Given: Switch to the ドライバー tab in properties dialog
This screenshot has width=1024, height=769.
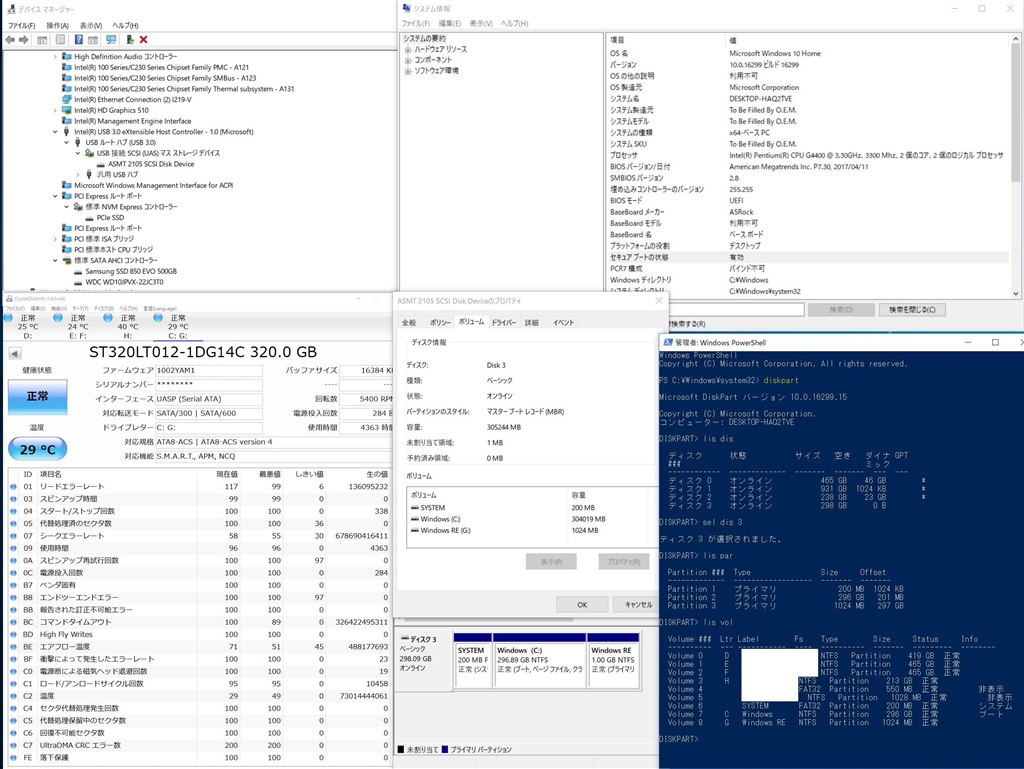Looking at the screenshot, I should pos(503,322).
